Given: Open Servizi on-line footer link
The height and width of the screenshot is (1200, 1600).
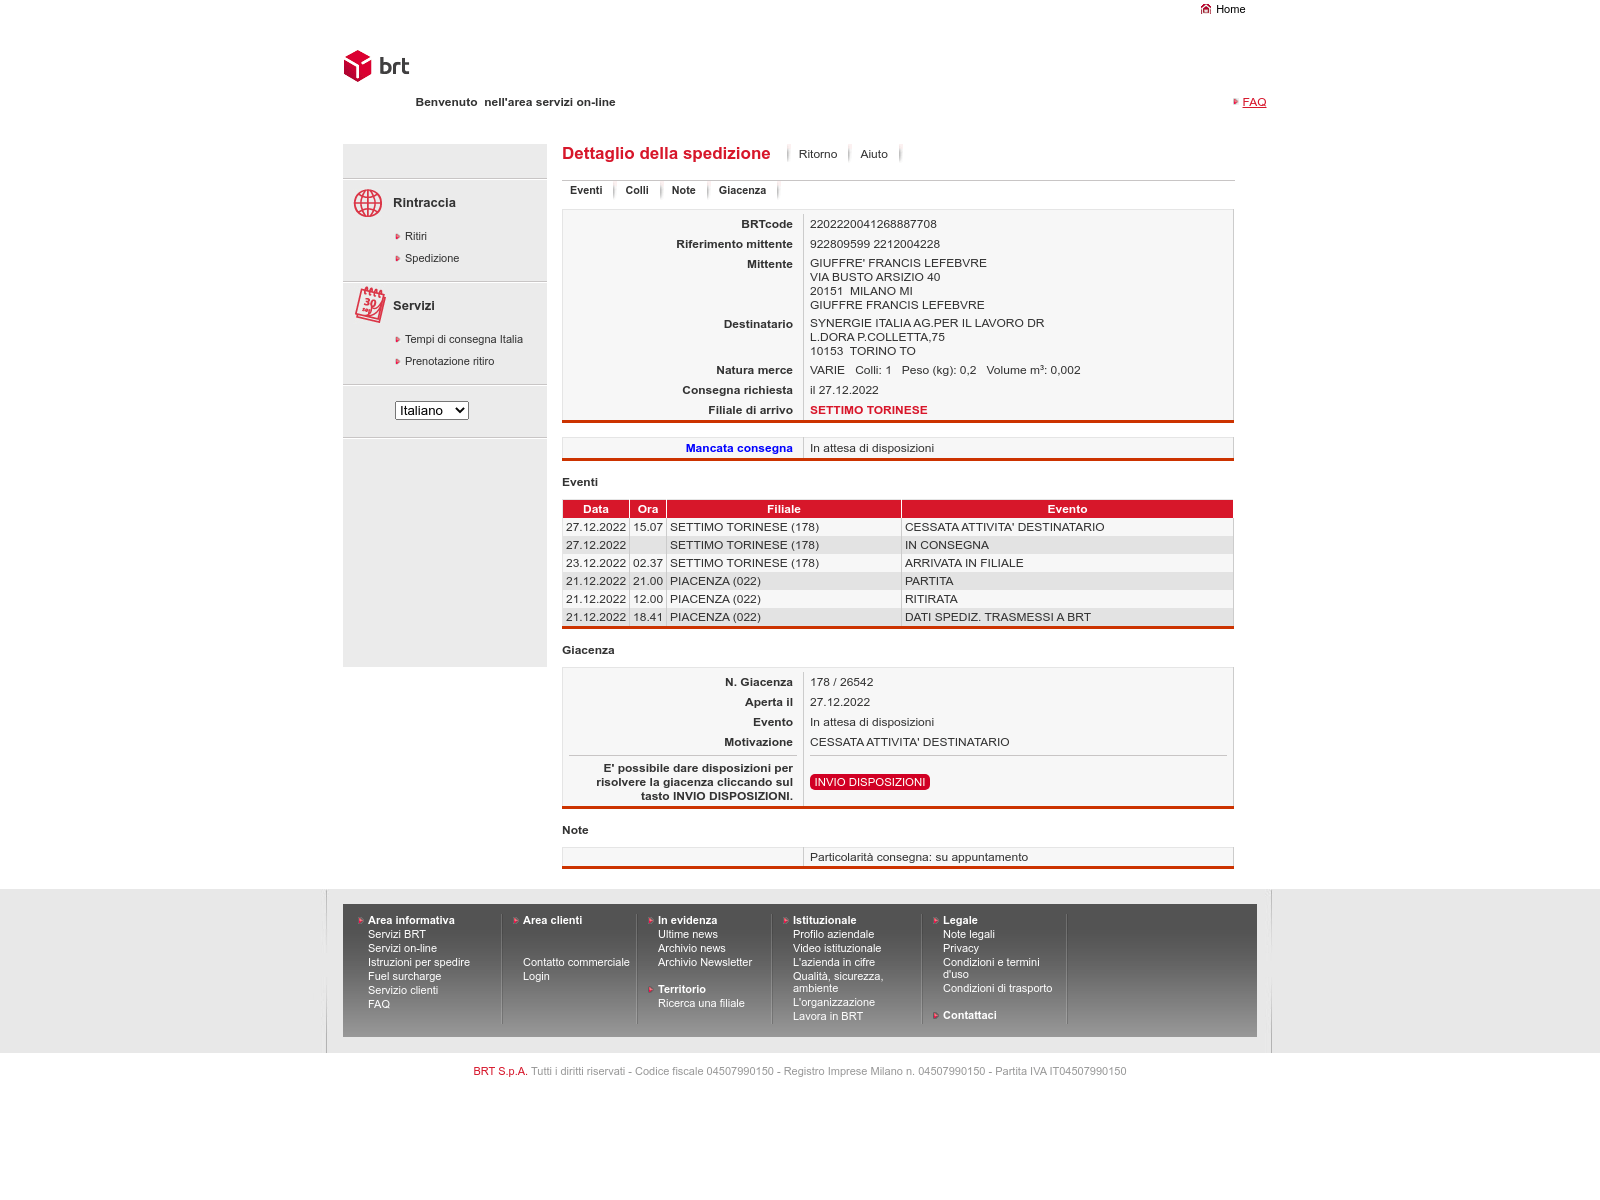Looking at the screenshot, I should (x=402, y=948).
